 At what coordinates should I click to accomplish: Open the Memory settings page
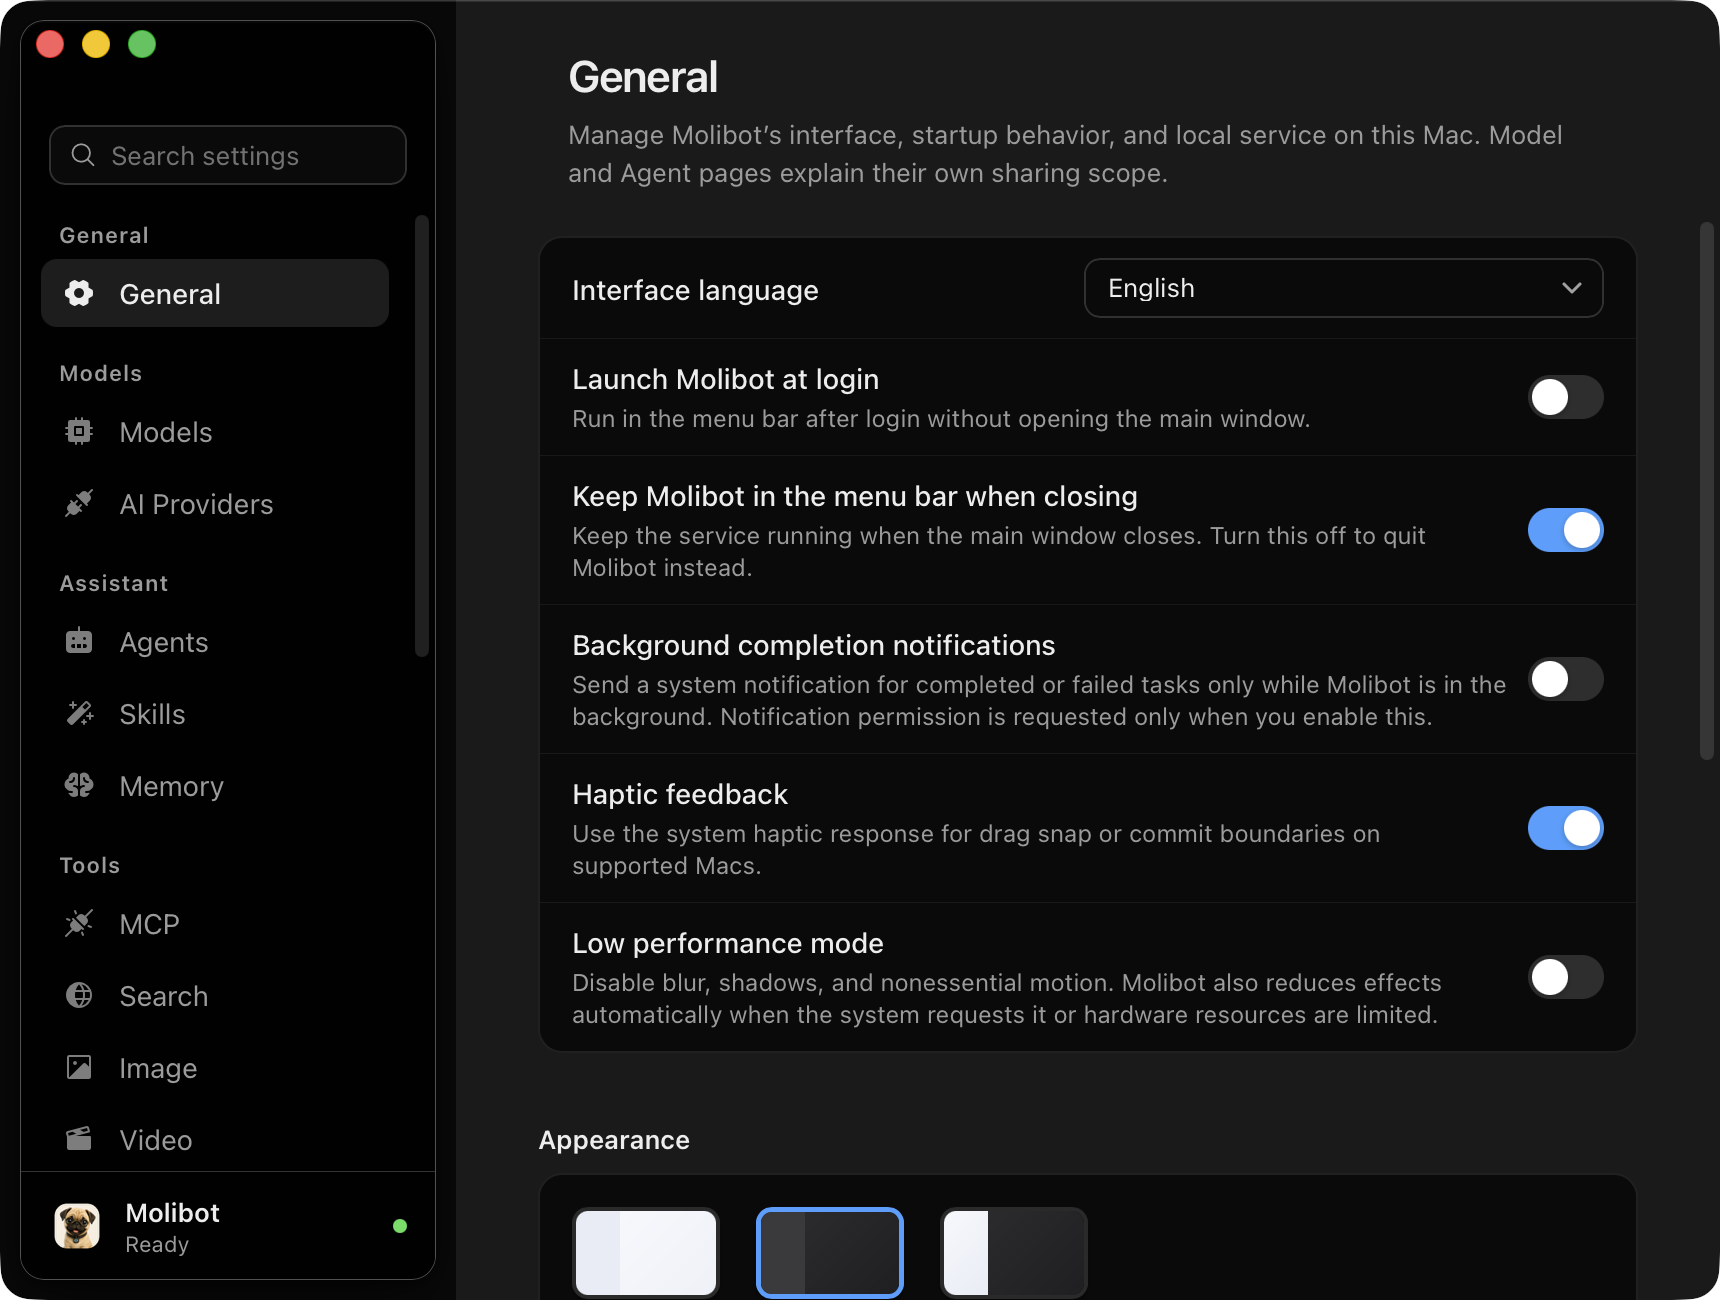point(215,785)
